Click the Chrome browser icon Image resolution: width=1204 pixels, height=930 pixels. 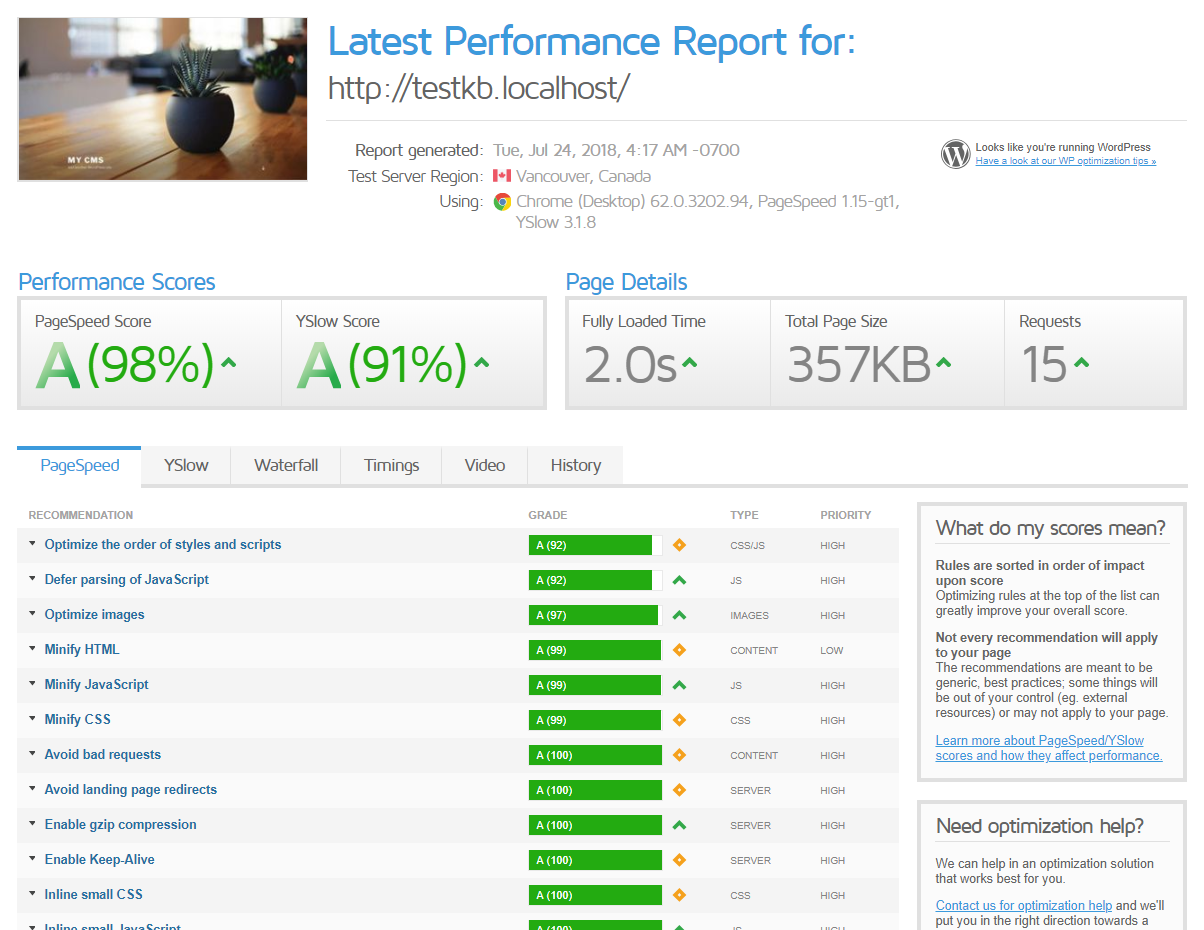(502, 202)
